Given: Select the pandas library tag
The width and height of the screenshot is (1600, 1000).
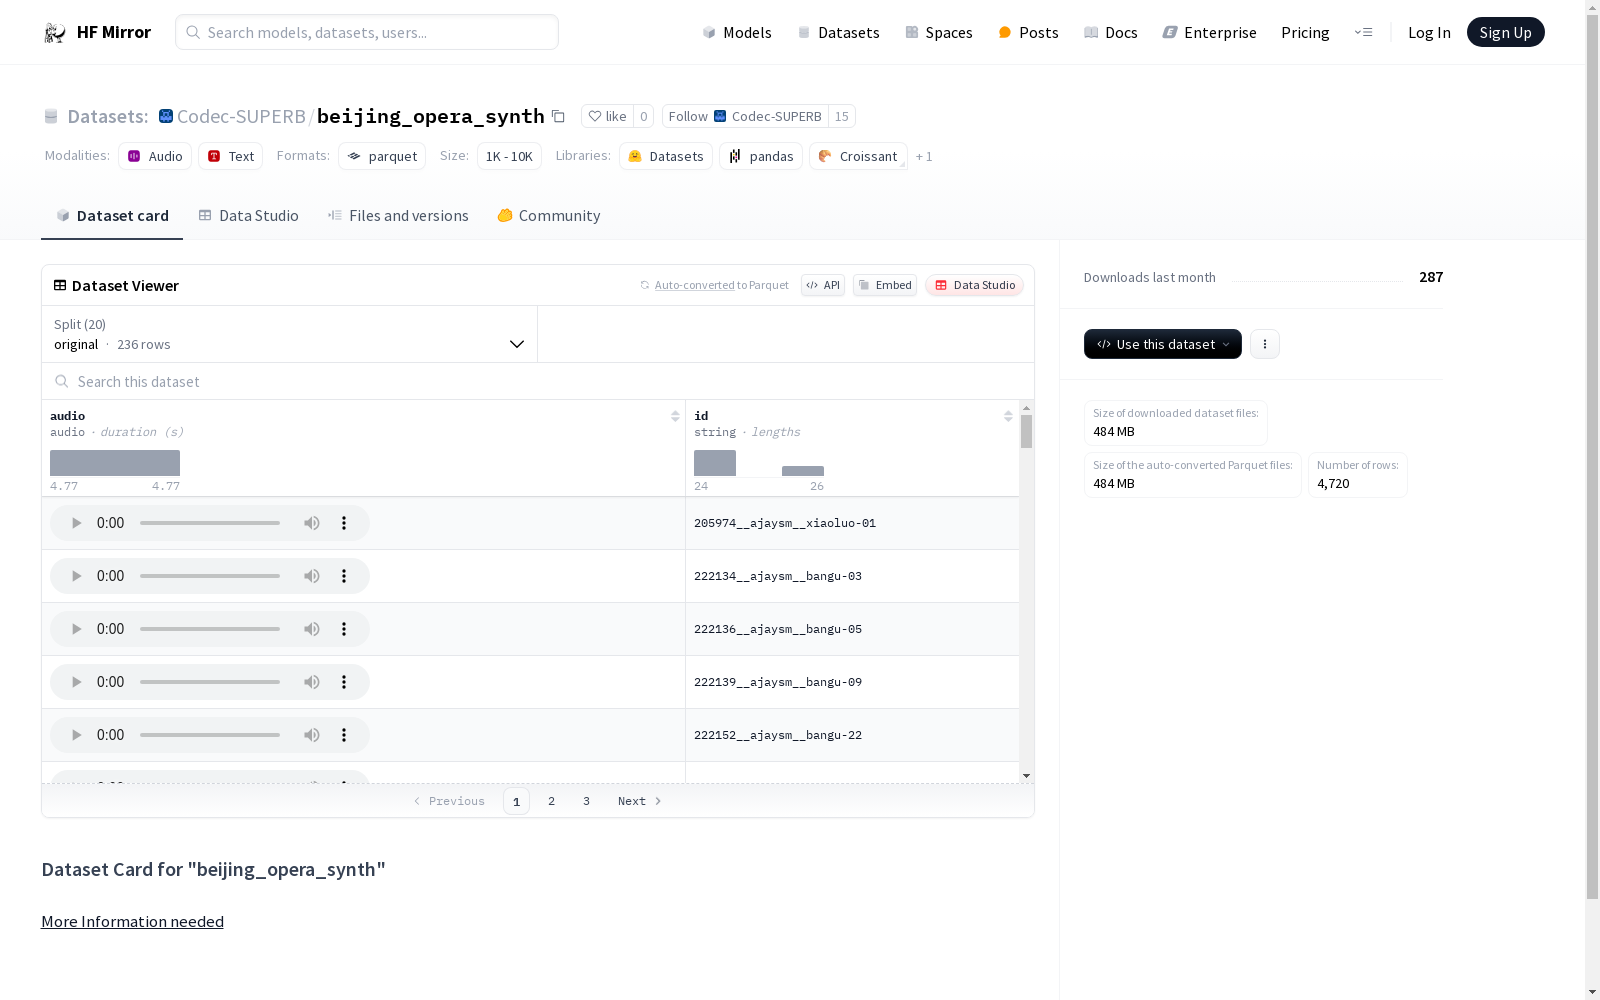Looking at the screenshot, I should [761, 156].
